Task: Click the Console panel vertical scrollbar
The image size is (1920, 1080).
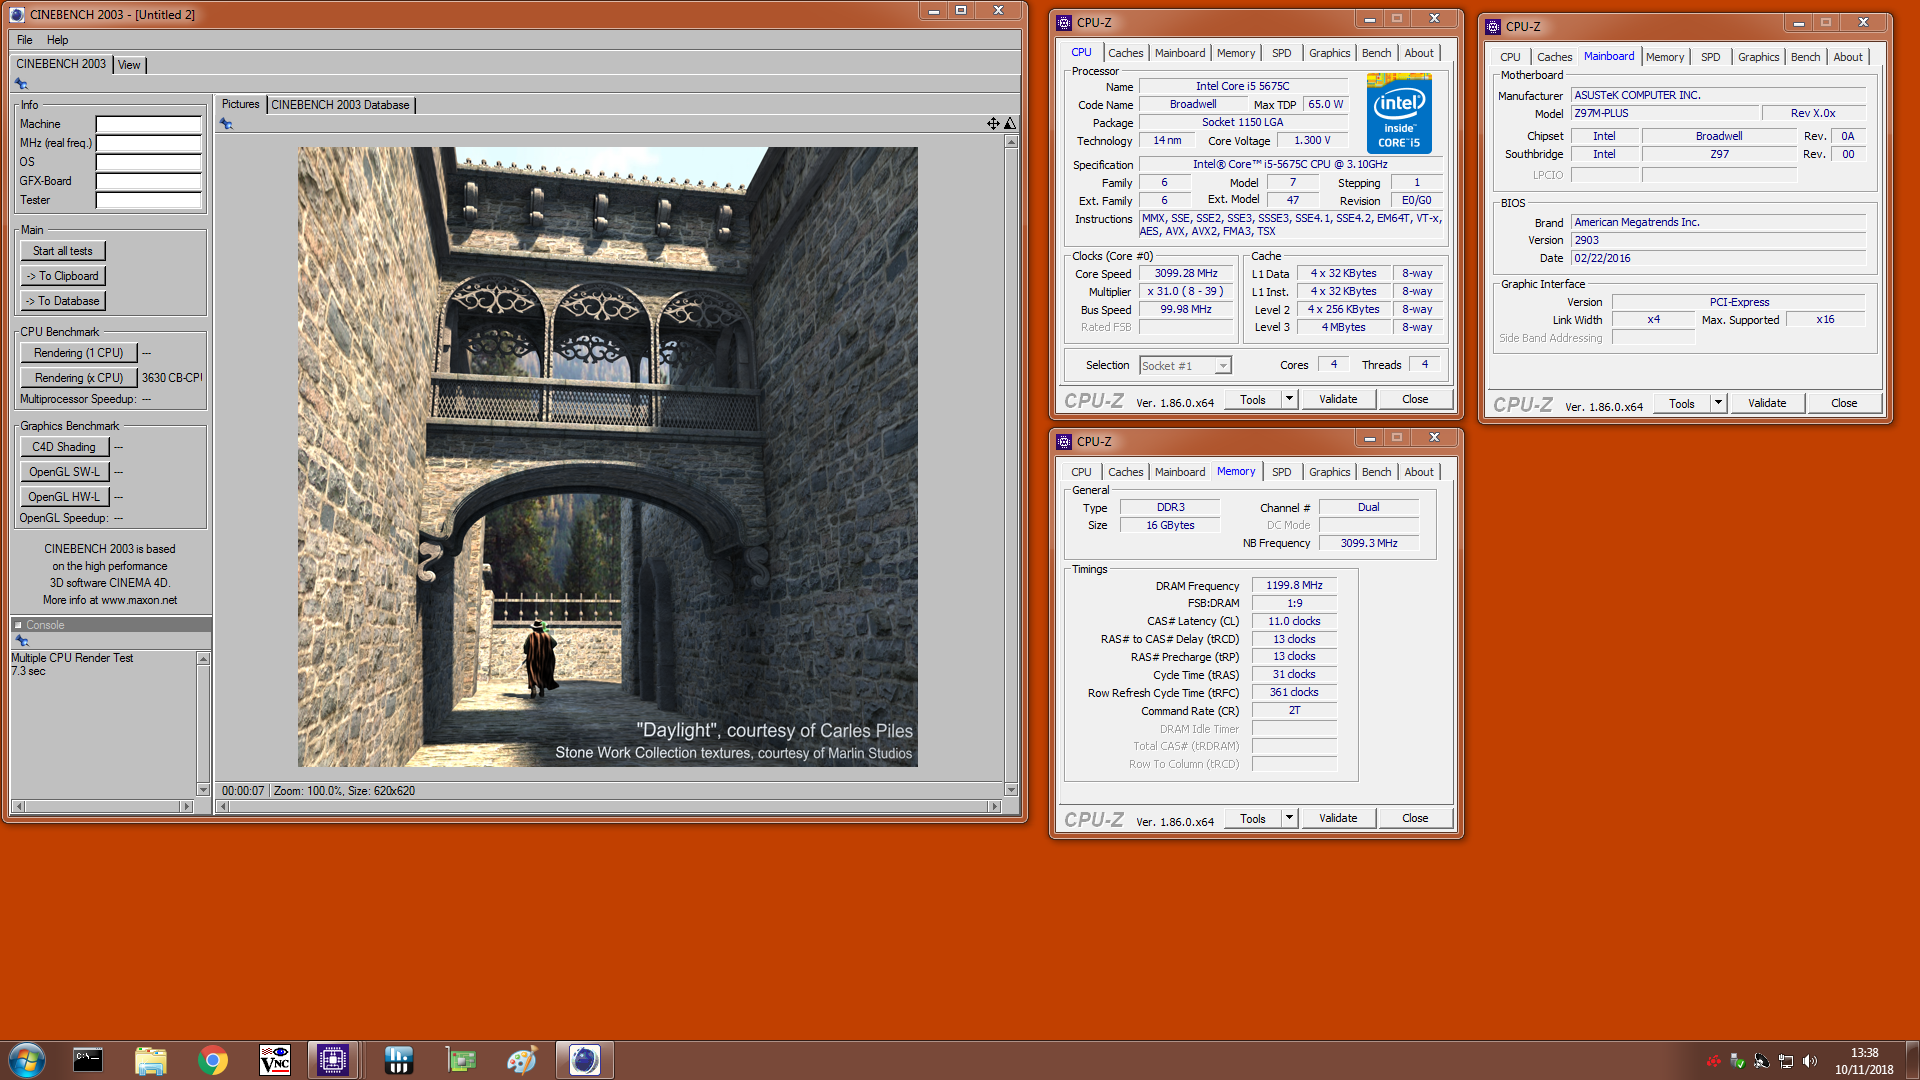Action: pyautogui.click(x=203, y=724)
